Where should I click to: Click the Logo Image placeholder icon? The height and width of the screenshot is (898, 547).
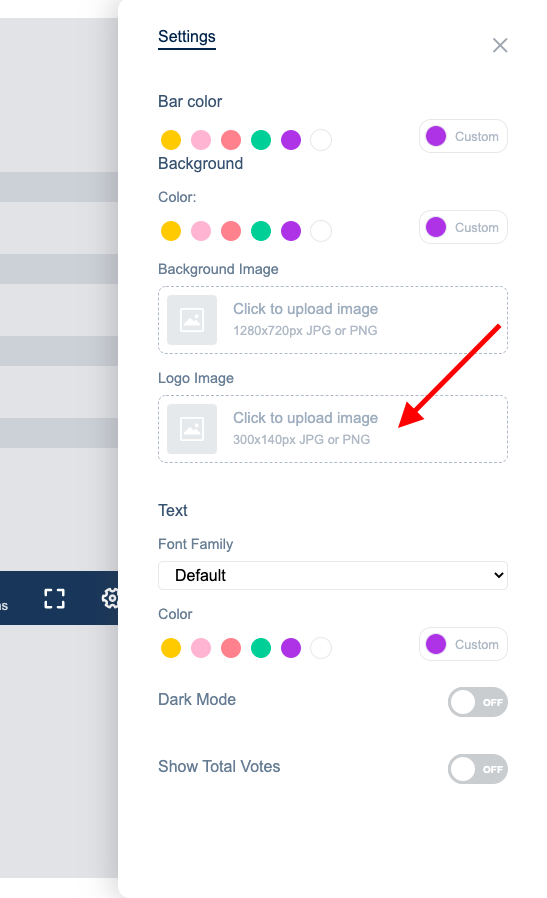coord(192,429)
